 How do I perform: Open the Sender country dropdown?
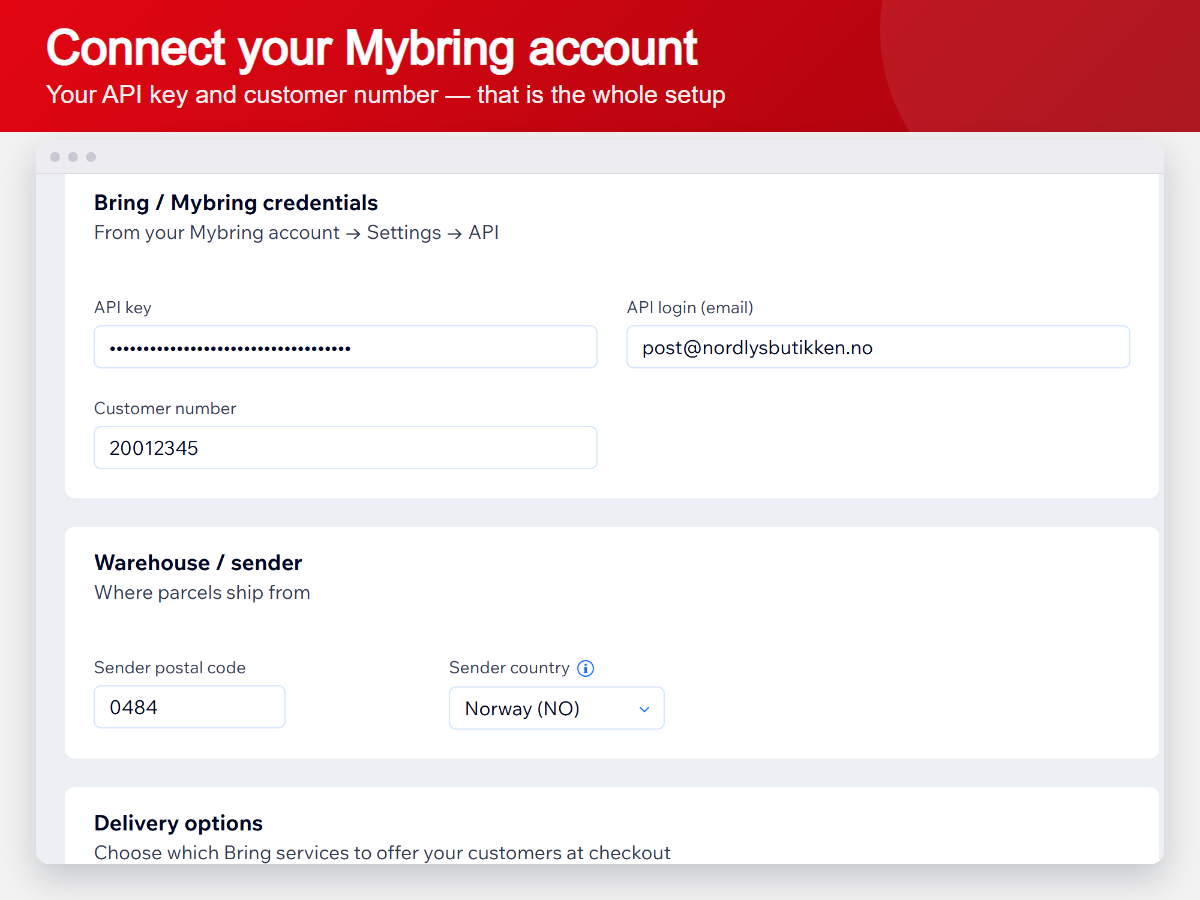(557, 708)
